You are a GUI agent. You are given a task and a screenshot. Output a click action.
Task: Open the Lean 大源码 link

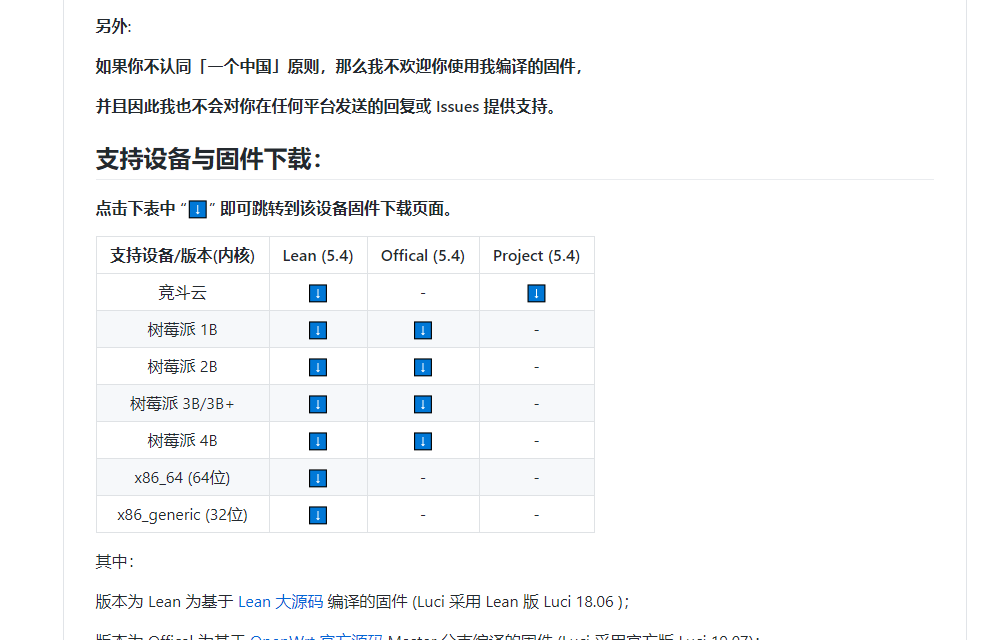coord(280,602)
